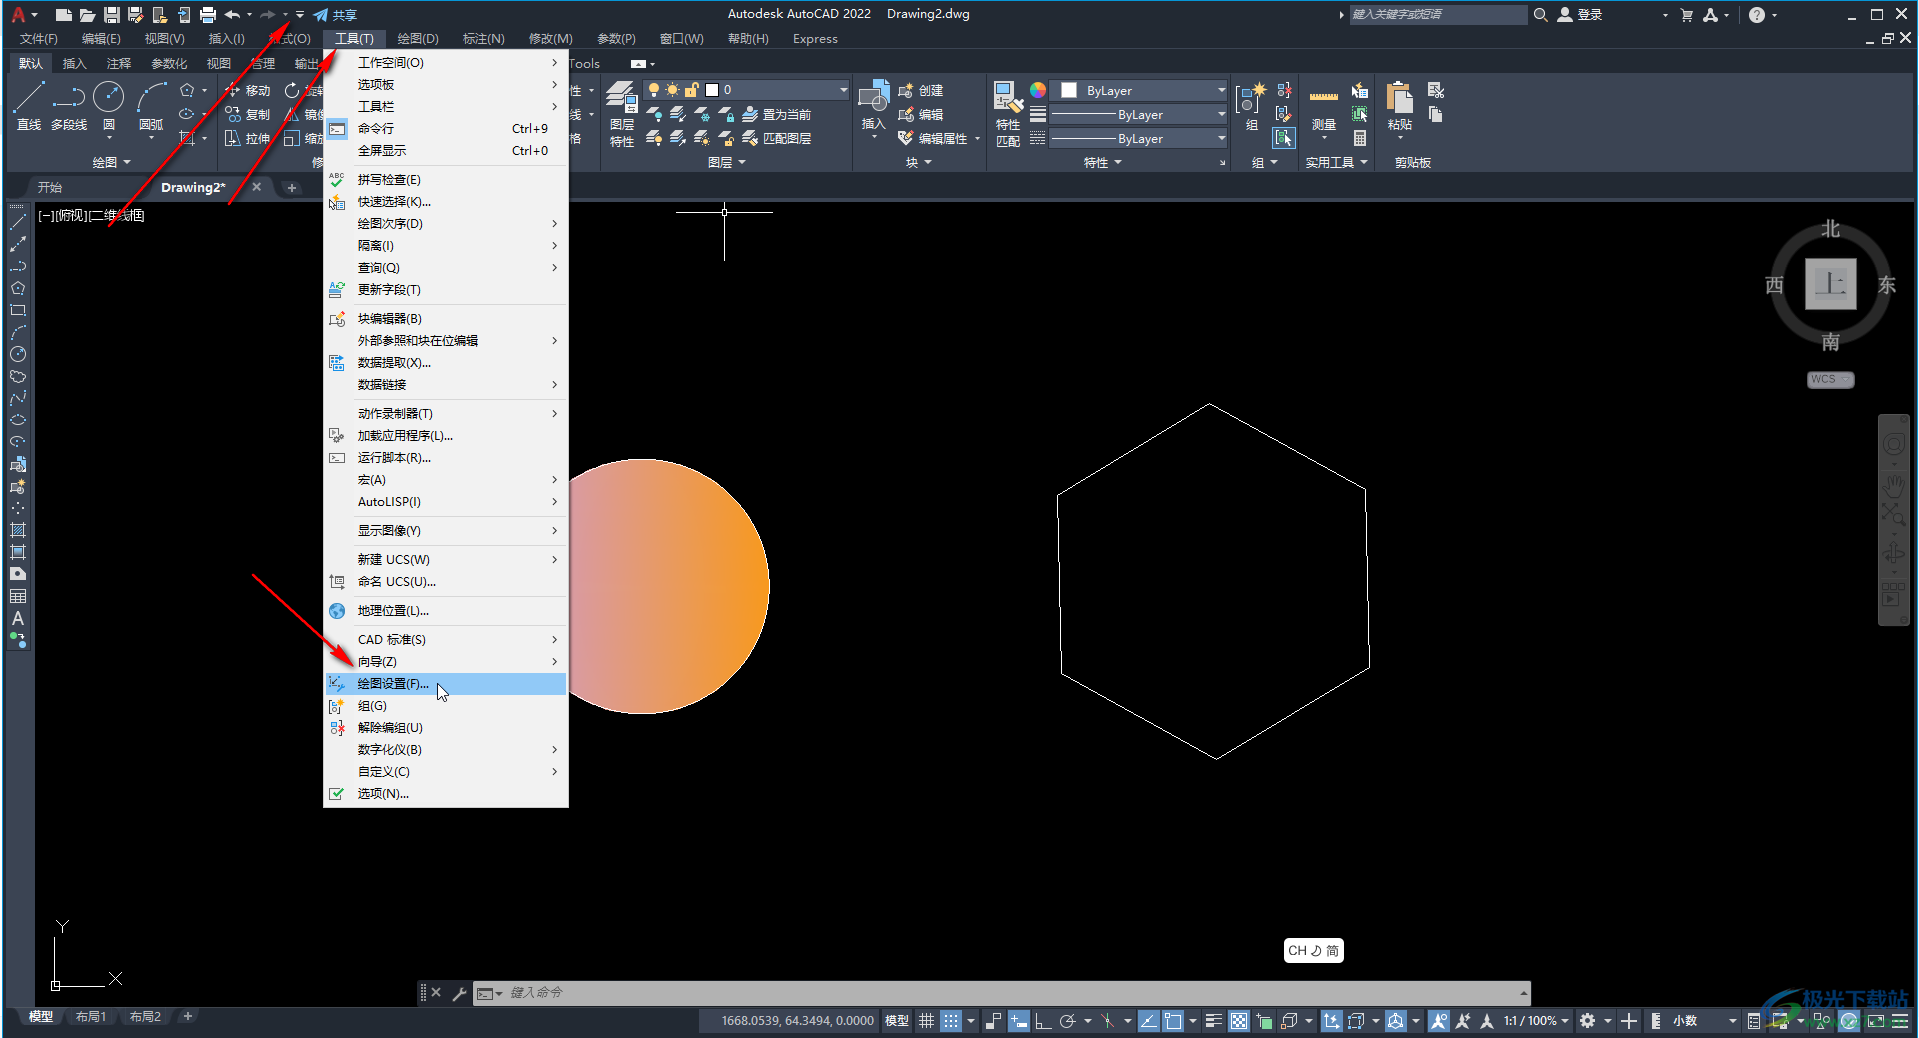This screenshot has width=1919, height=1038.
Task: Expand the 块 (Block) panel title
Action: click(x=918, y=162)
